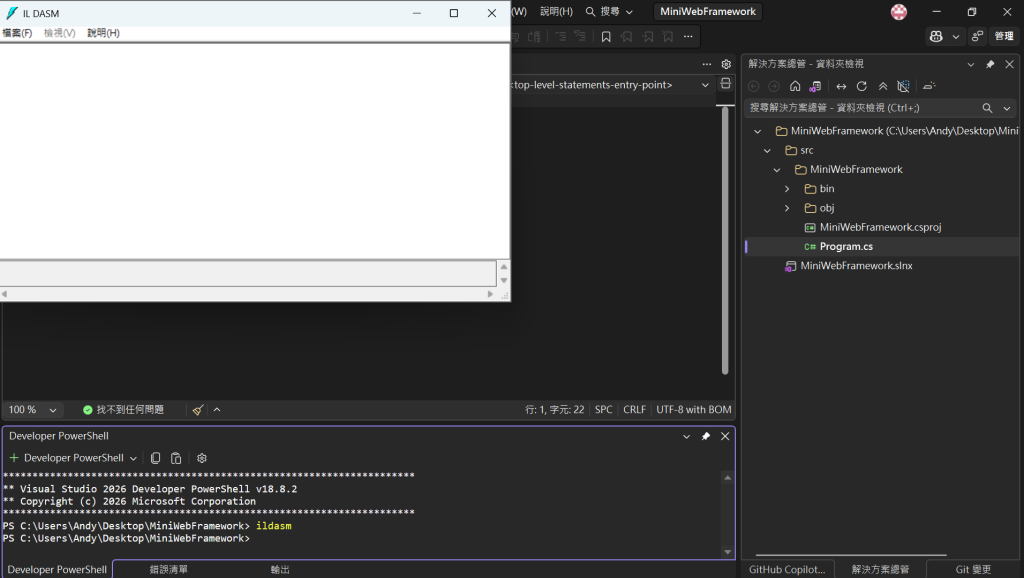1024x578 pixels.
Task: Go to previous bookmark icon
Action: point(627,37)
